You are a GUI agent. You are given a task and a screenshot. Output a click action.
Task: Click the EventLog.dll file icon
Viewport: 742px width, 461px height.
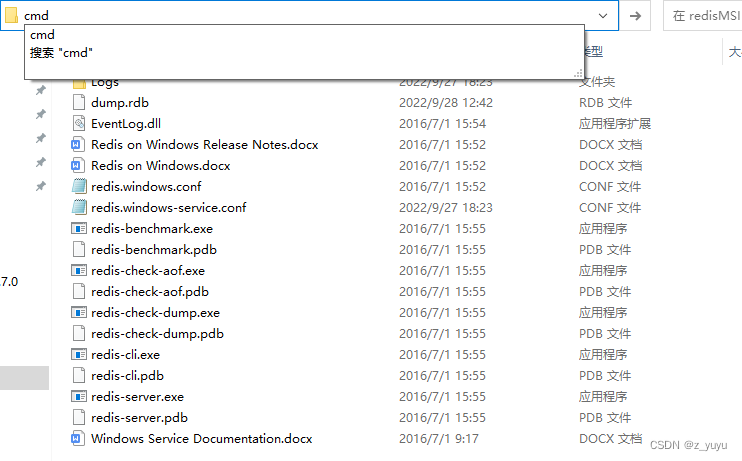pos(79,123)
